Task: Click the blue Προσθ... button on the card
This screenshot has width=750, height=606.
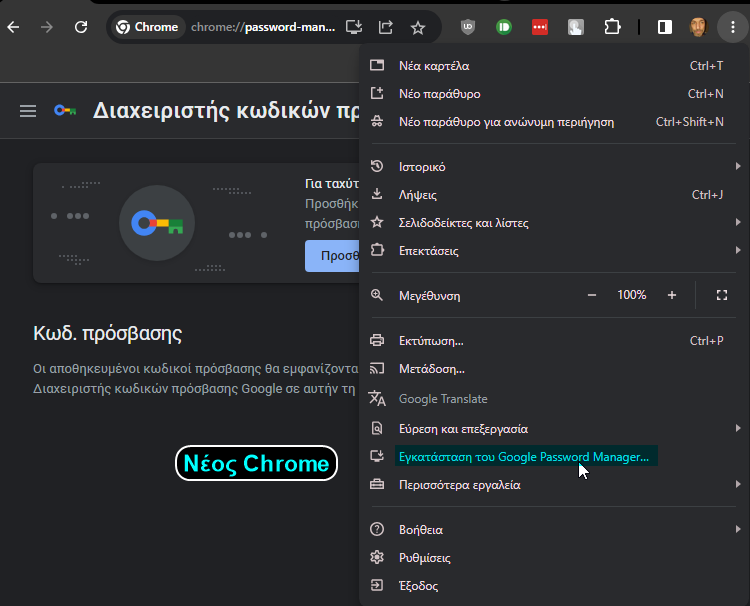Action: click(332, 255)
